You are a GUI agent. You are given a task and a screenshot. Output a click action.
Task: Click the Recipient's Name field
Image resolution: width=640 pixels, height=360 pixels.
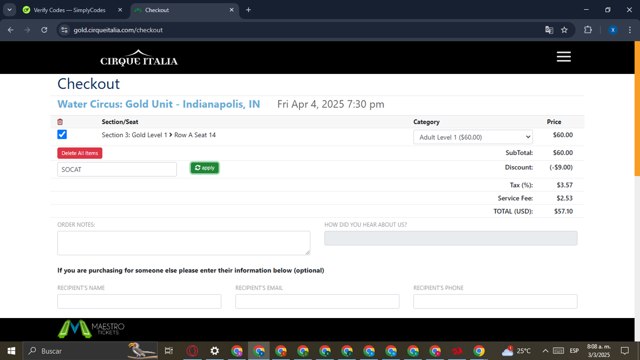pyautogui.click(x=139, y=301)
